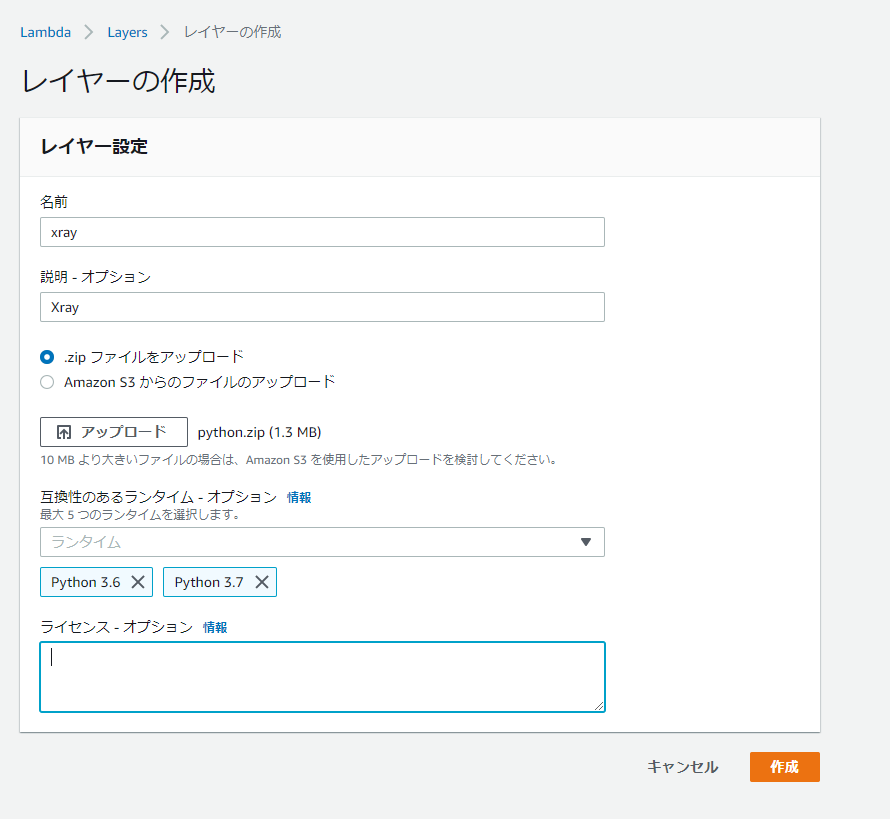This screenshot has width=890, height=819.
Task: Open the 情報 link next to 互換性のあるランタイム
Action: tap(299, 497)
